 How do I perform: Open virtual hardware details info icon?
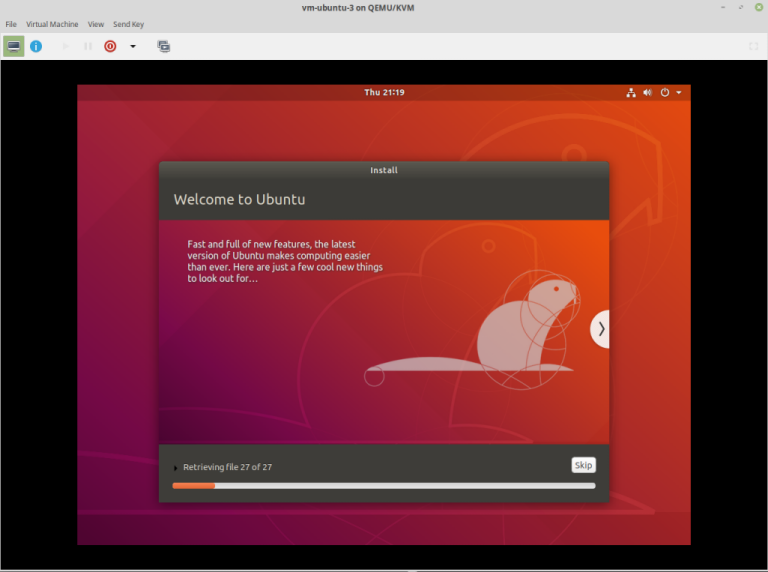(x=36, y=46)
